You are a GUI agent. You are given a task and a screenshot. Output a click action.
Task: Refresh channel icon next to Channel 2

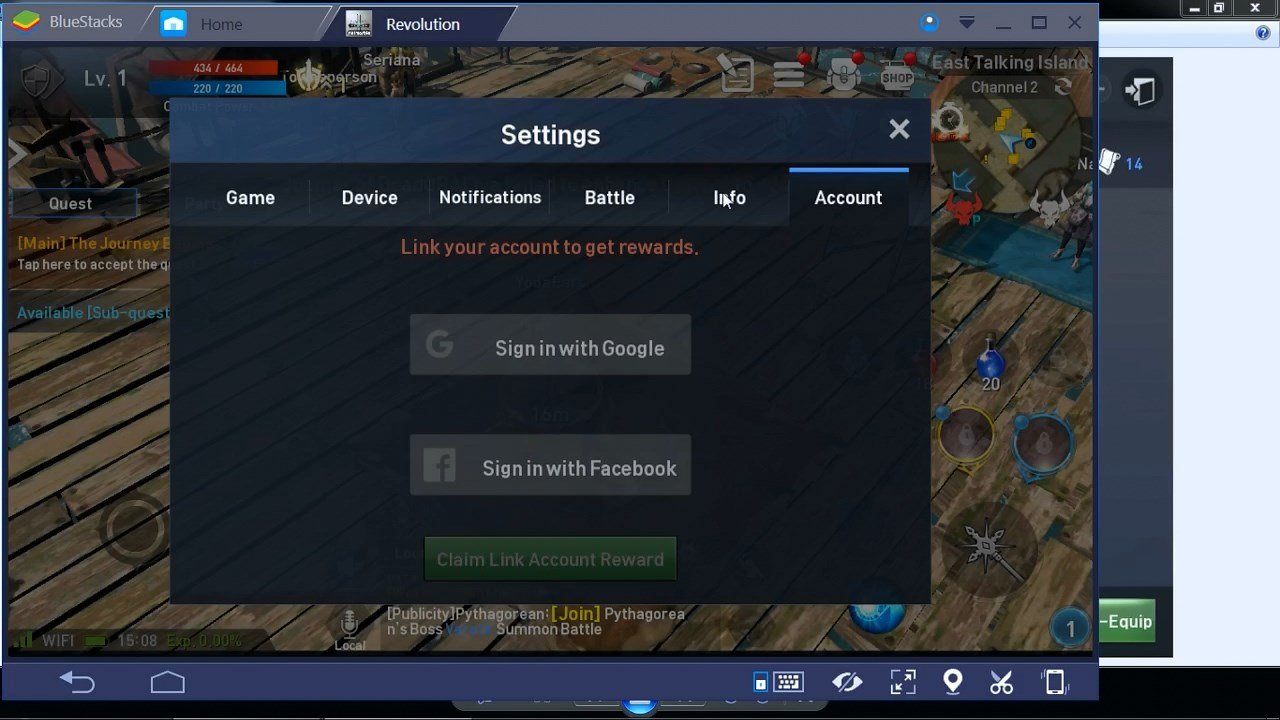1063,88
